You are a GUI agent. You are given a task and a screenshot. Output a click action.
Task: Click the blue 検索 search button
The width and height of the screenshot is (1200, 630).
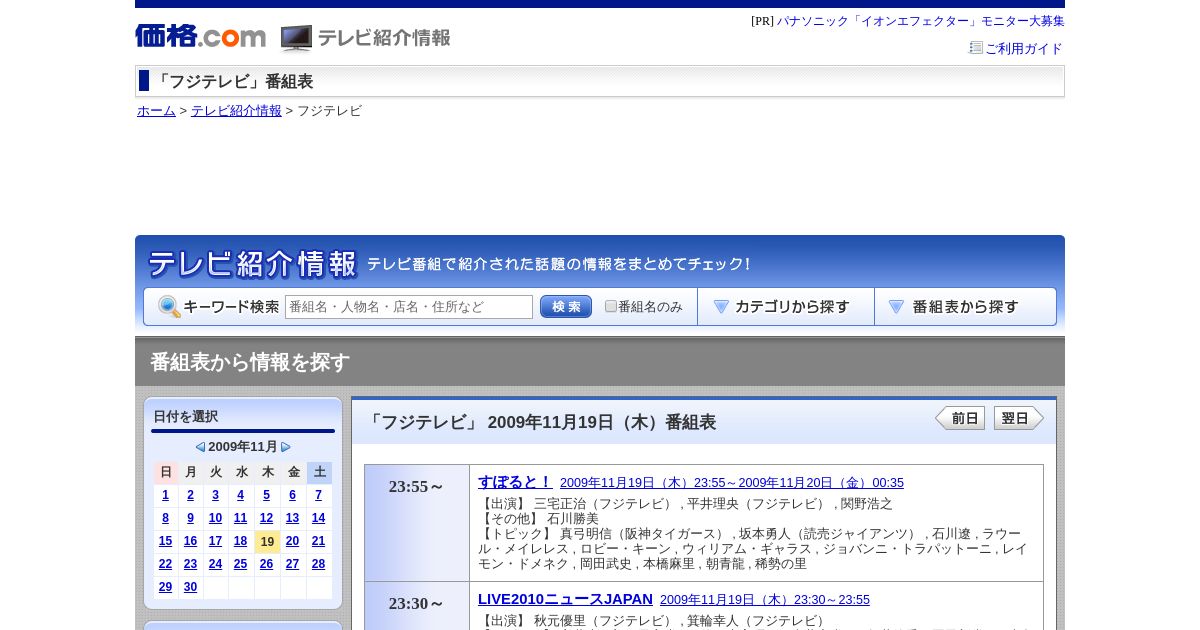point(566,307)
